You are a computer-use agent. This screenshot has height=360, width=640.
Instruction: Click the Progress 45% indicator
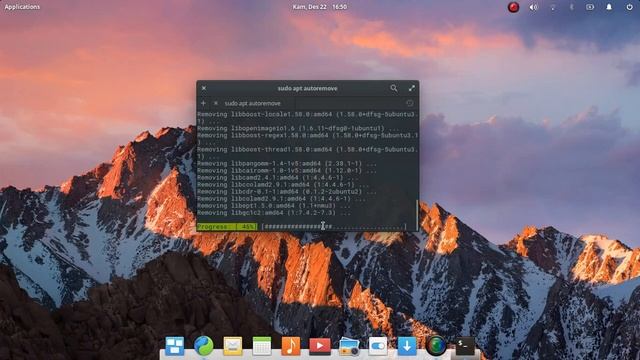pyautogui.click(x=227, y=226)
